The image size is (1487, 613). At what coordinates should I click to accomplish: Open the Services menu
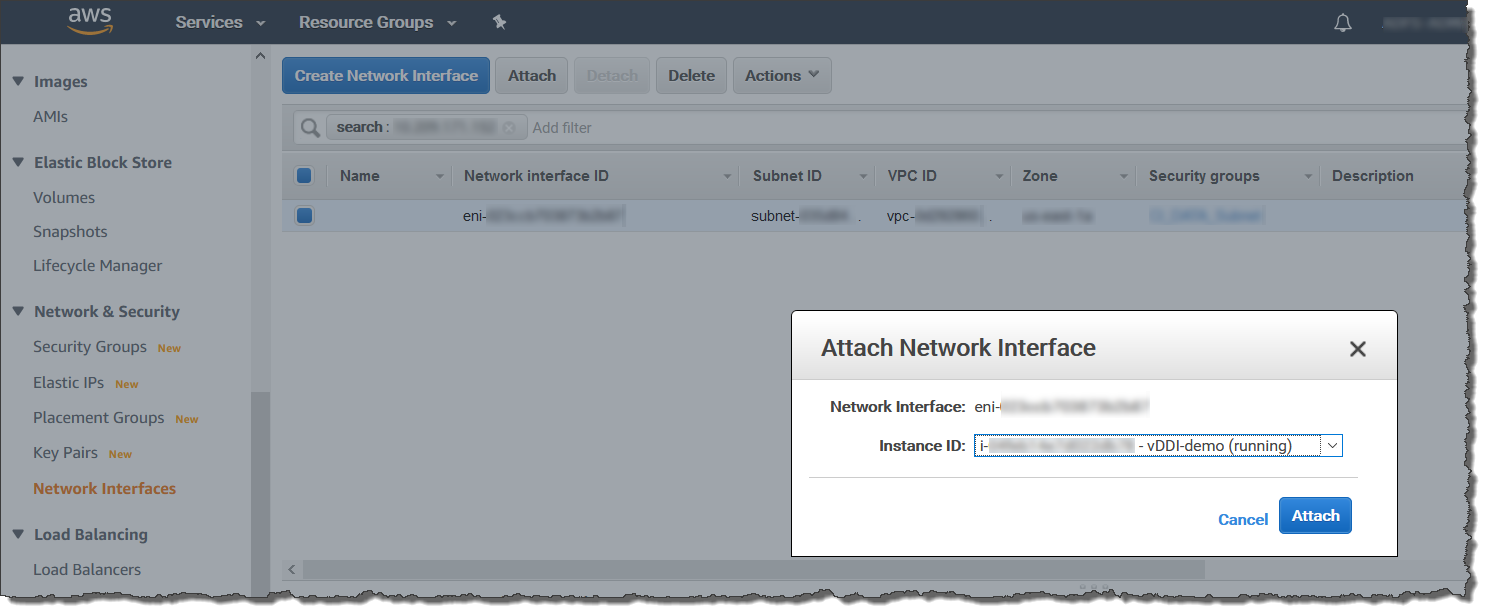point(220,22)
